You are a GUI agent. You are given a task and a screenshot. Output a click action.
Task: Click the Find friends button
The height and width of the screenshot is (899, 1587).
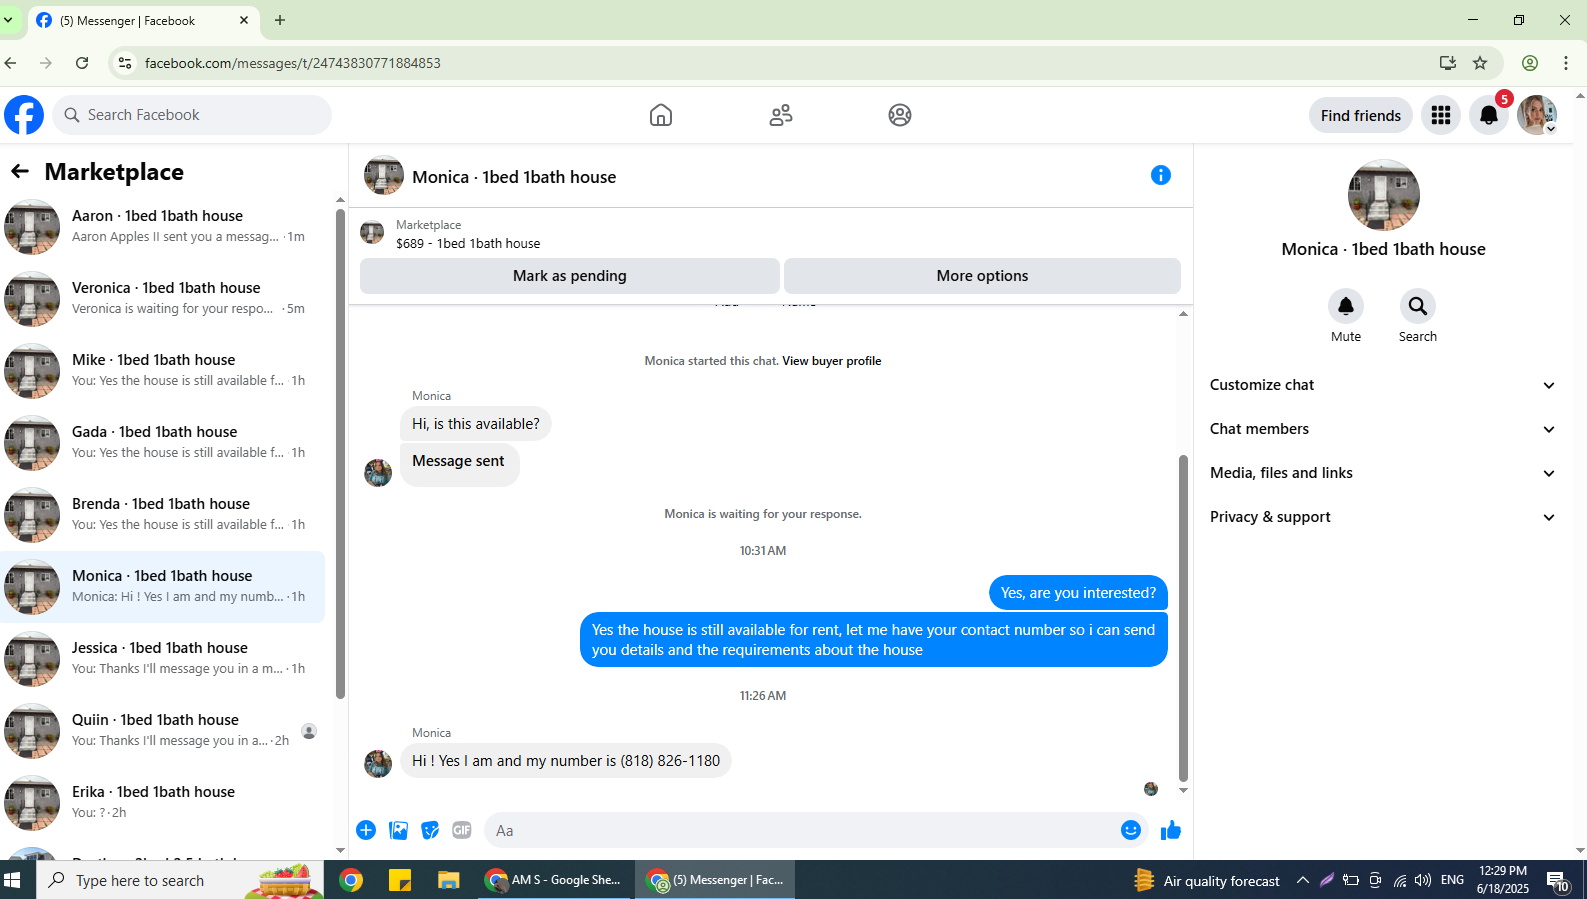[x=1361, y=115]
